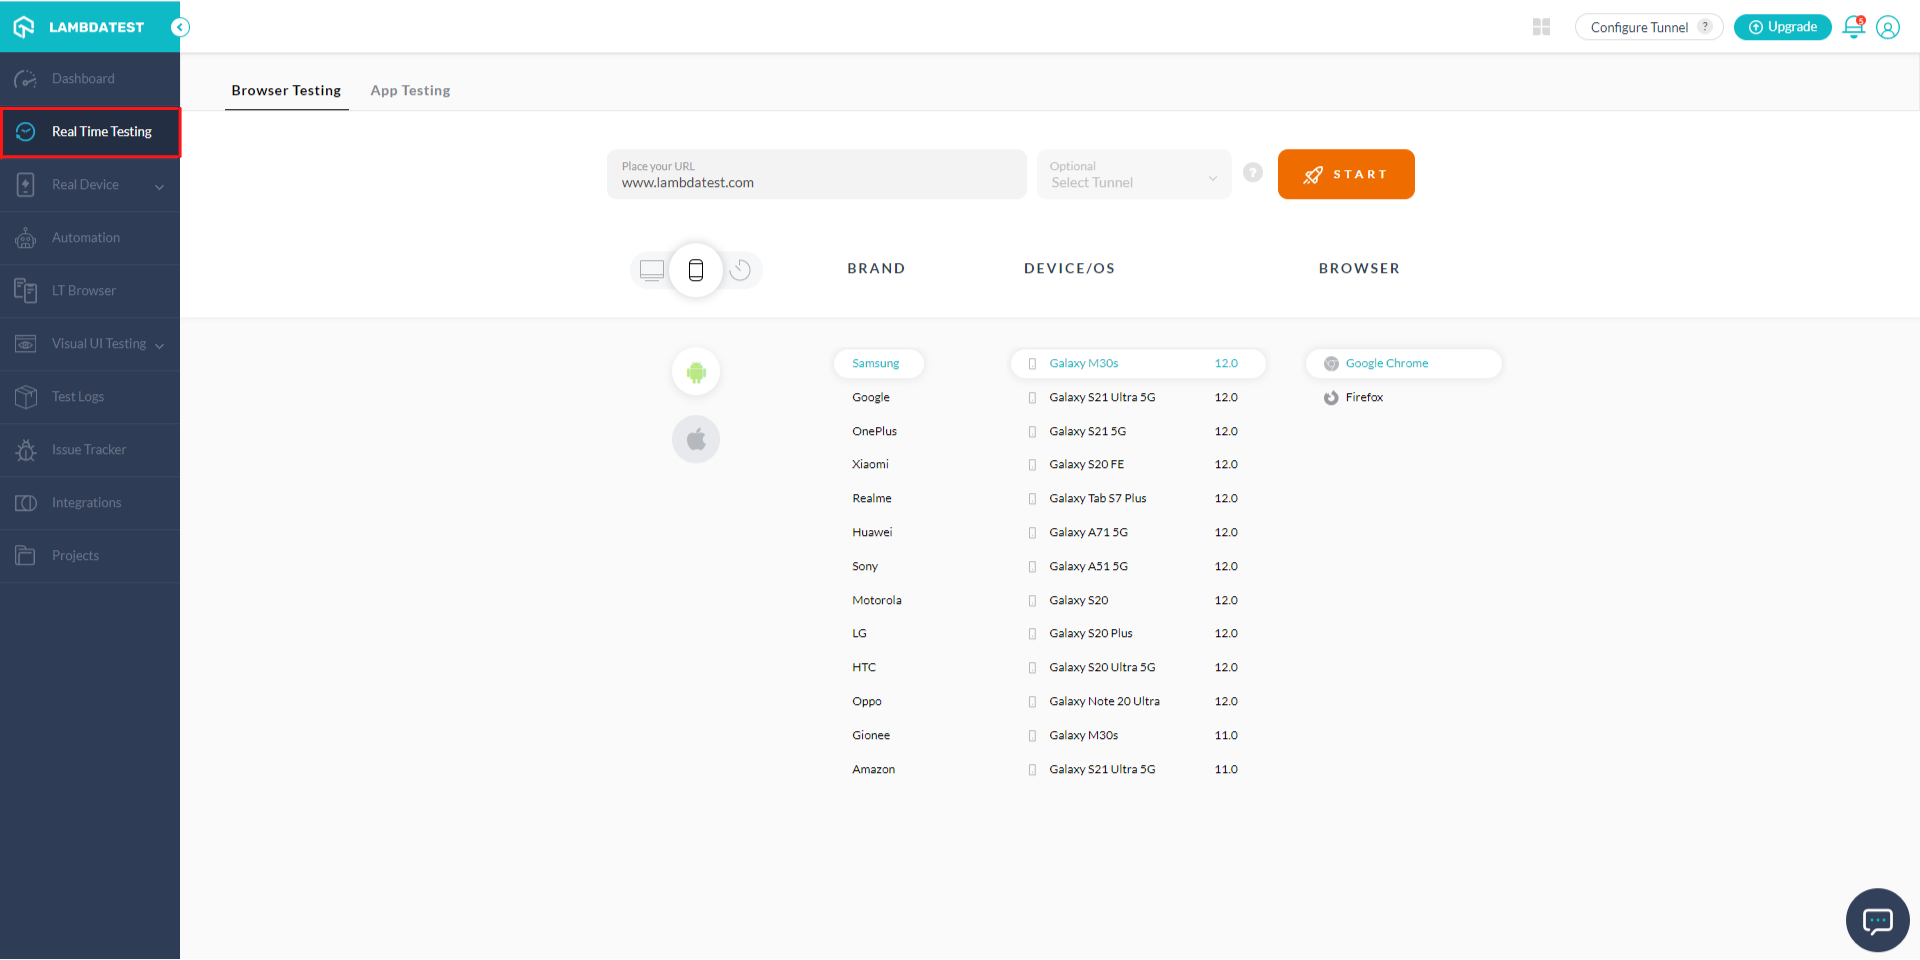The image size is (1920, 960).
Task: Select Firefox browser option
Action: (x=1364, y=398)
